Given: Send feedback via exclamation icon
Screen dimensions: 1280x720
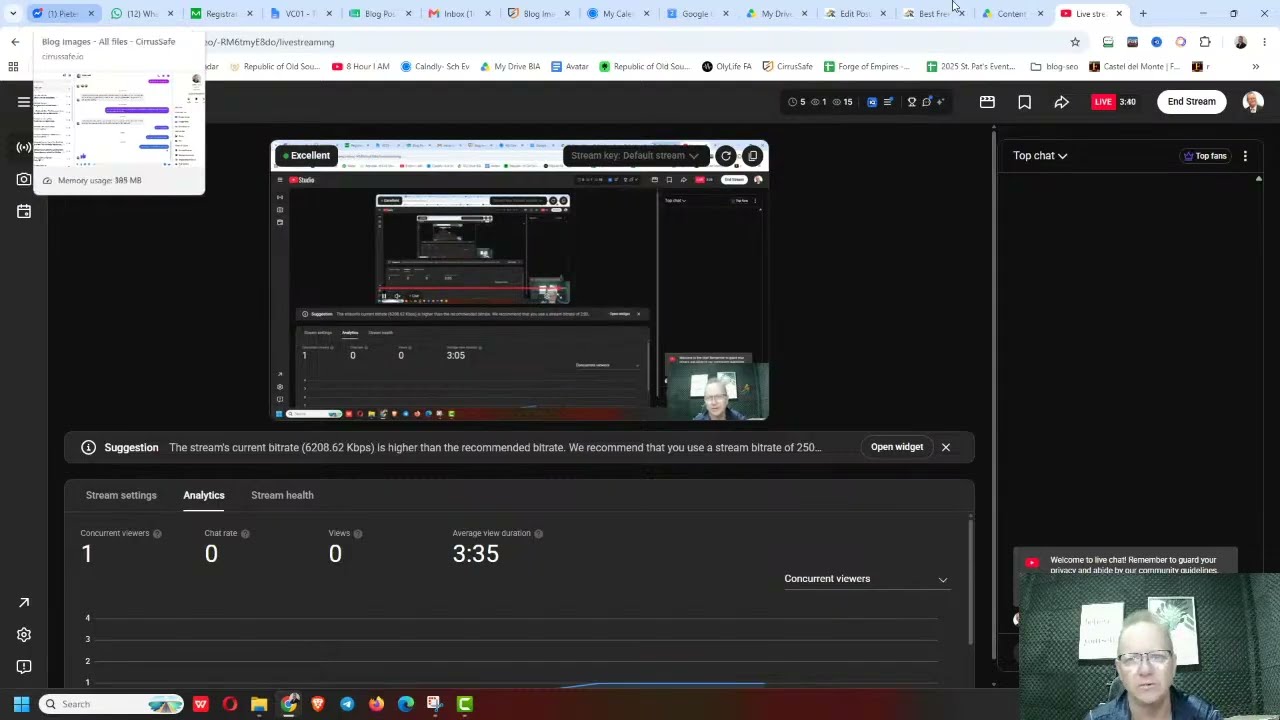Looking at the screenshot, I should [x=24, y=666].
